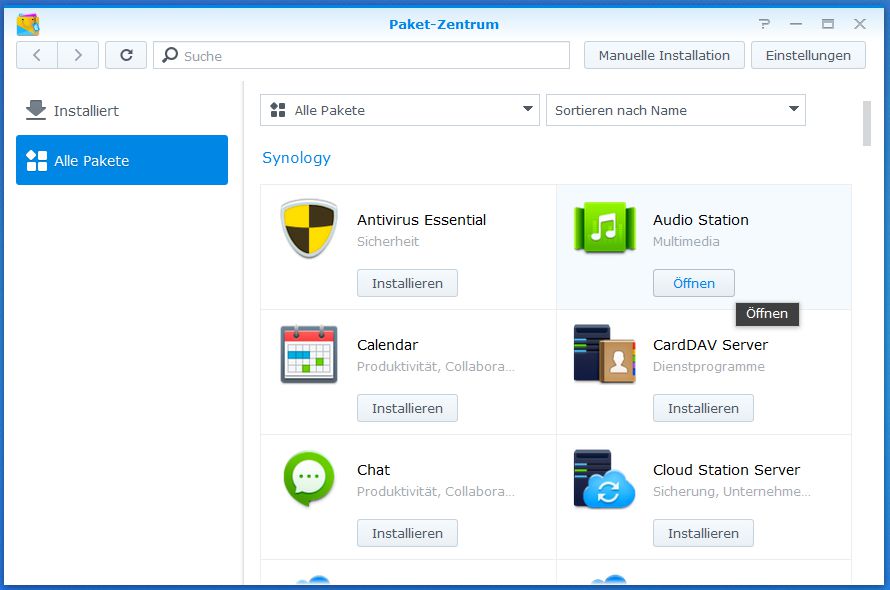Viewport: 890px width, 590px height.
Task: Click the CardDAV Server package name
Action: [710, 345]
